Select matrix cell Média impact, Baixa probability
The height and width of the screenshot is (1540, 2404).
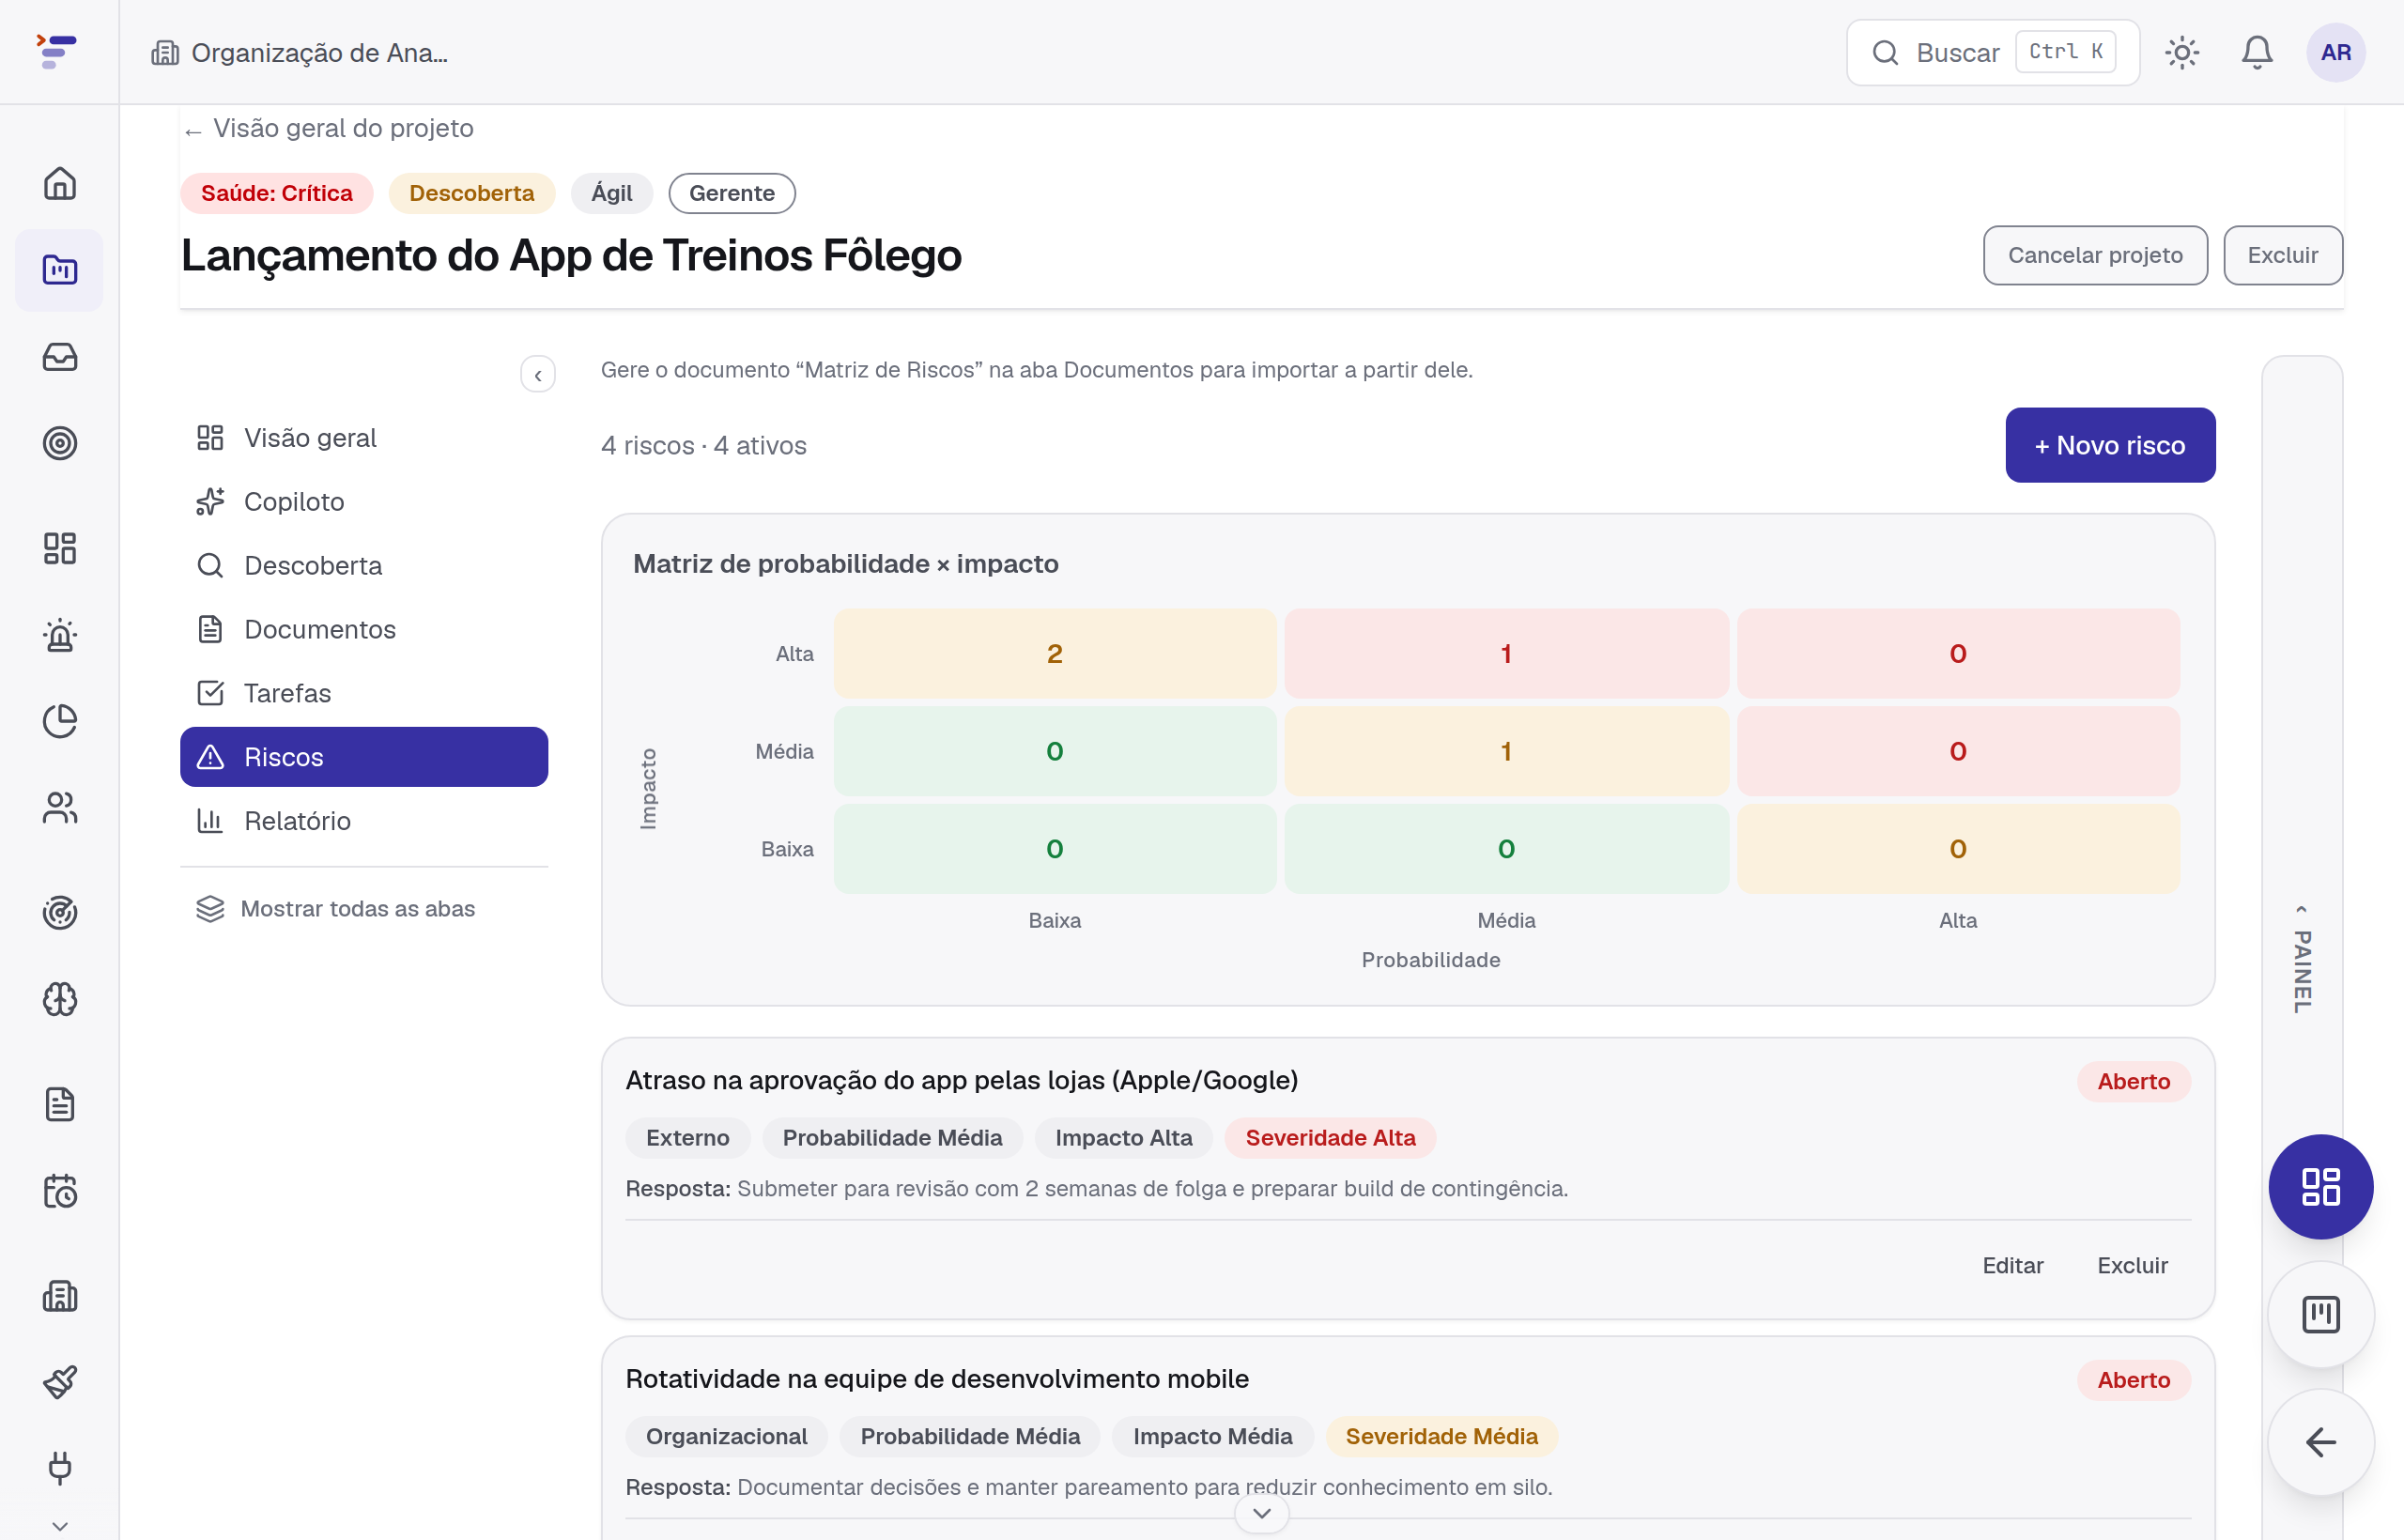(1054, 751)
